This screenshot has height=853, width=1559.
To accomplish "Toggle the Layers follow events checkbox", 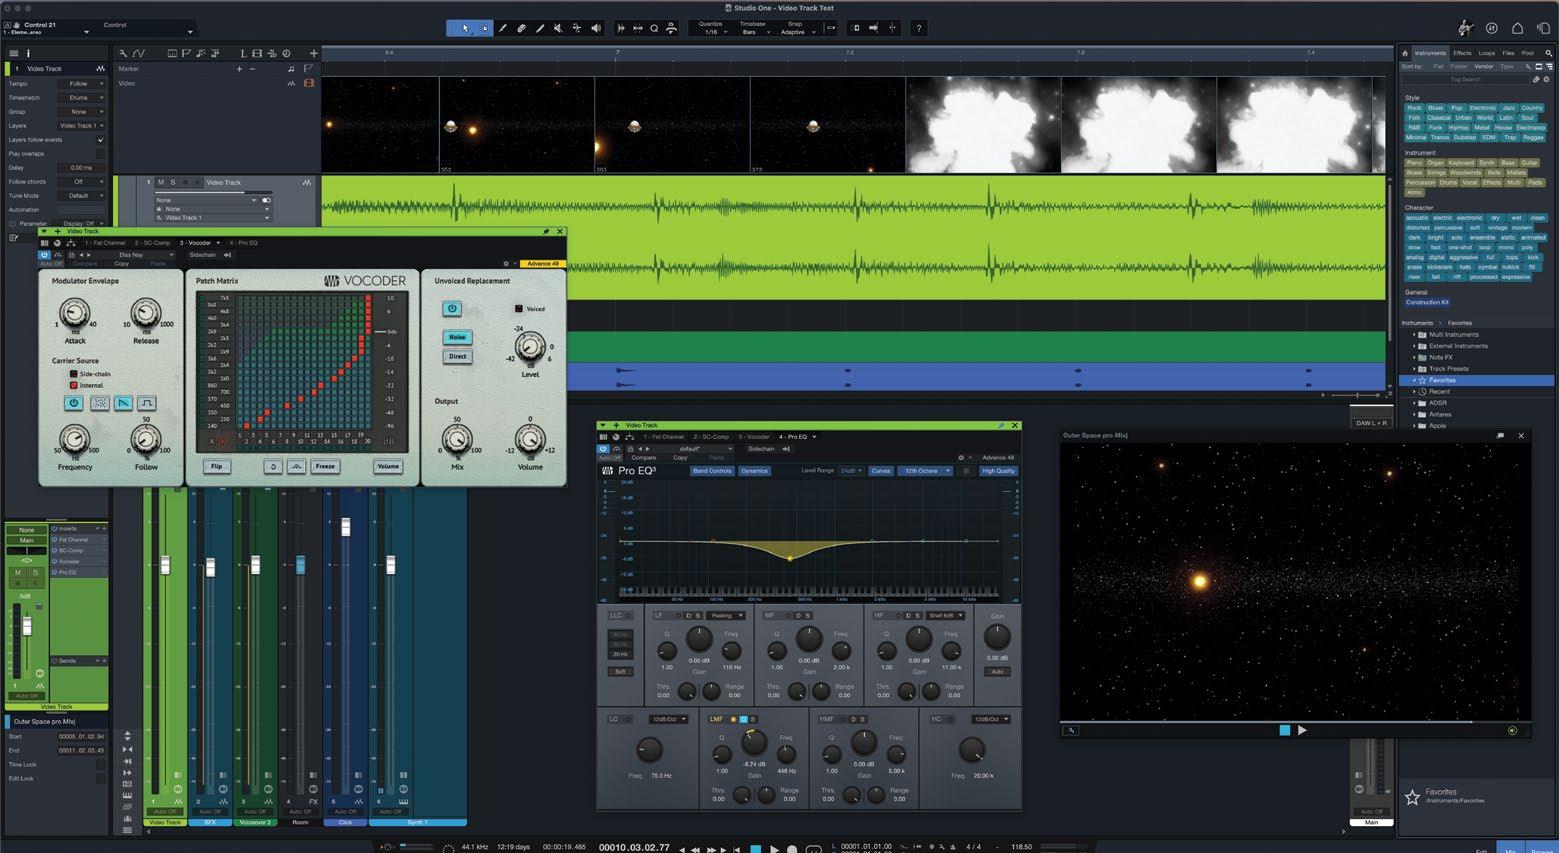I will pos(100,140).
